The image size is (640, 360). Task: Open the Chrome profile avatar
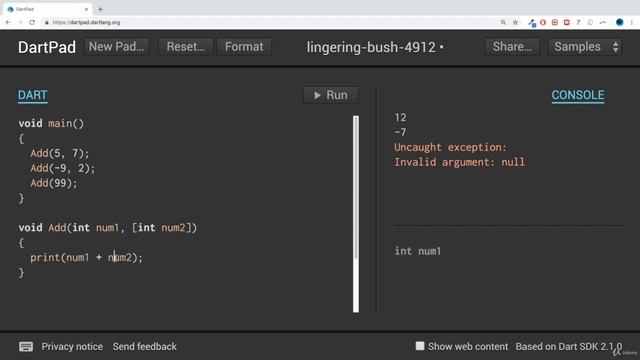coord(620,22)
